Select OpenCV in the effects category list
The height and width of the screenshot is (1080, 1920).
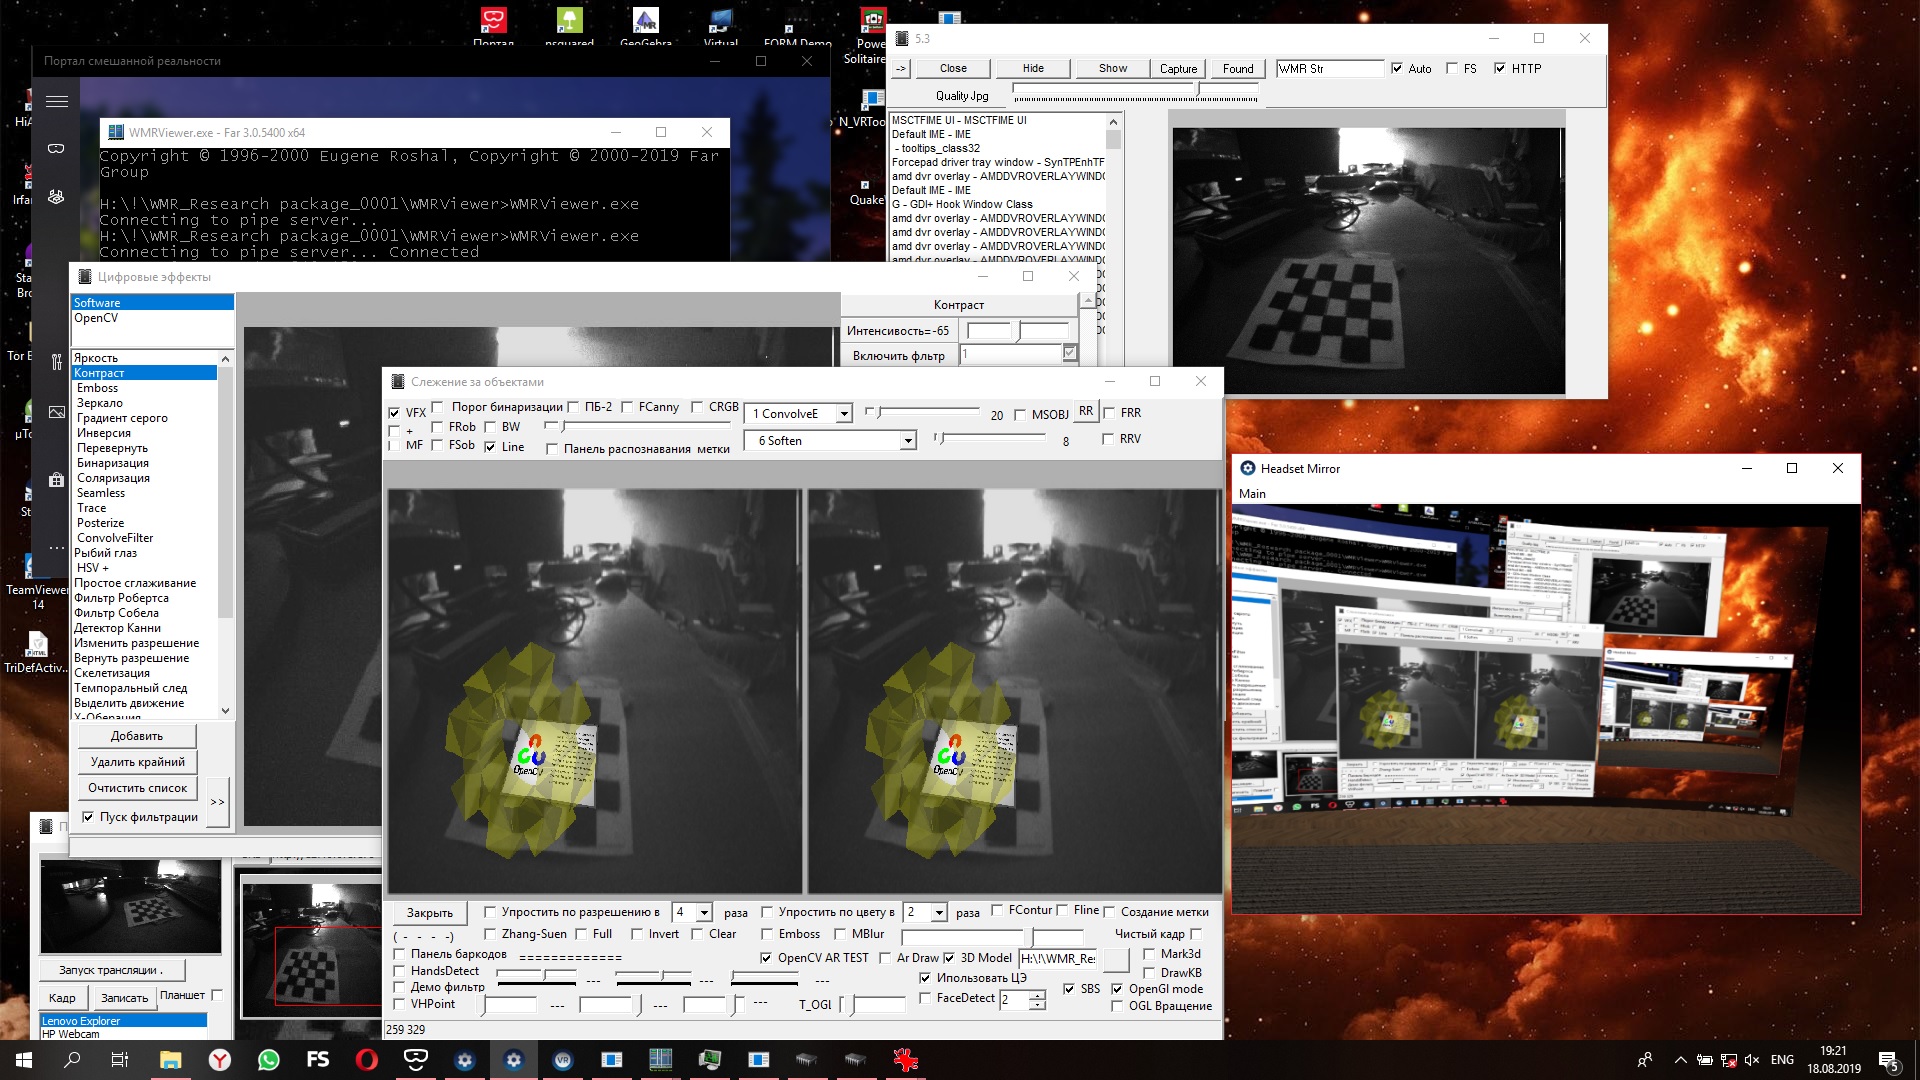click(96, 318)
